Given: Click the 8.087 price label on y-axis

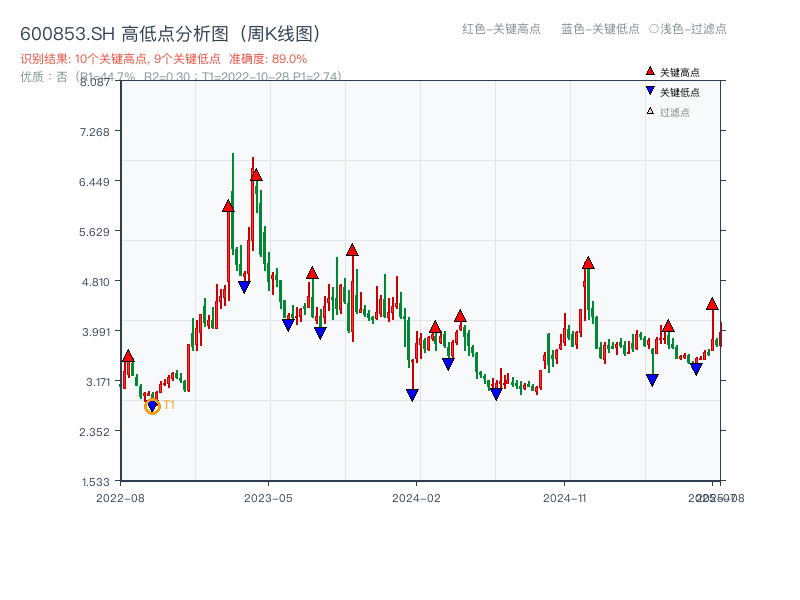Looking at the screenshot, I should tap(95, 85).
